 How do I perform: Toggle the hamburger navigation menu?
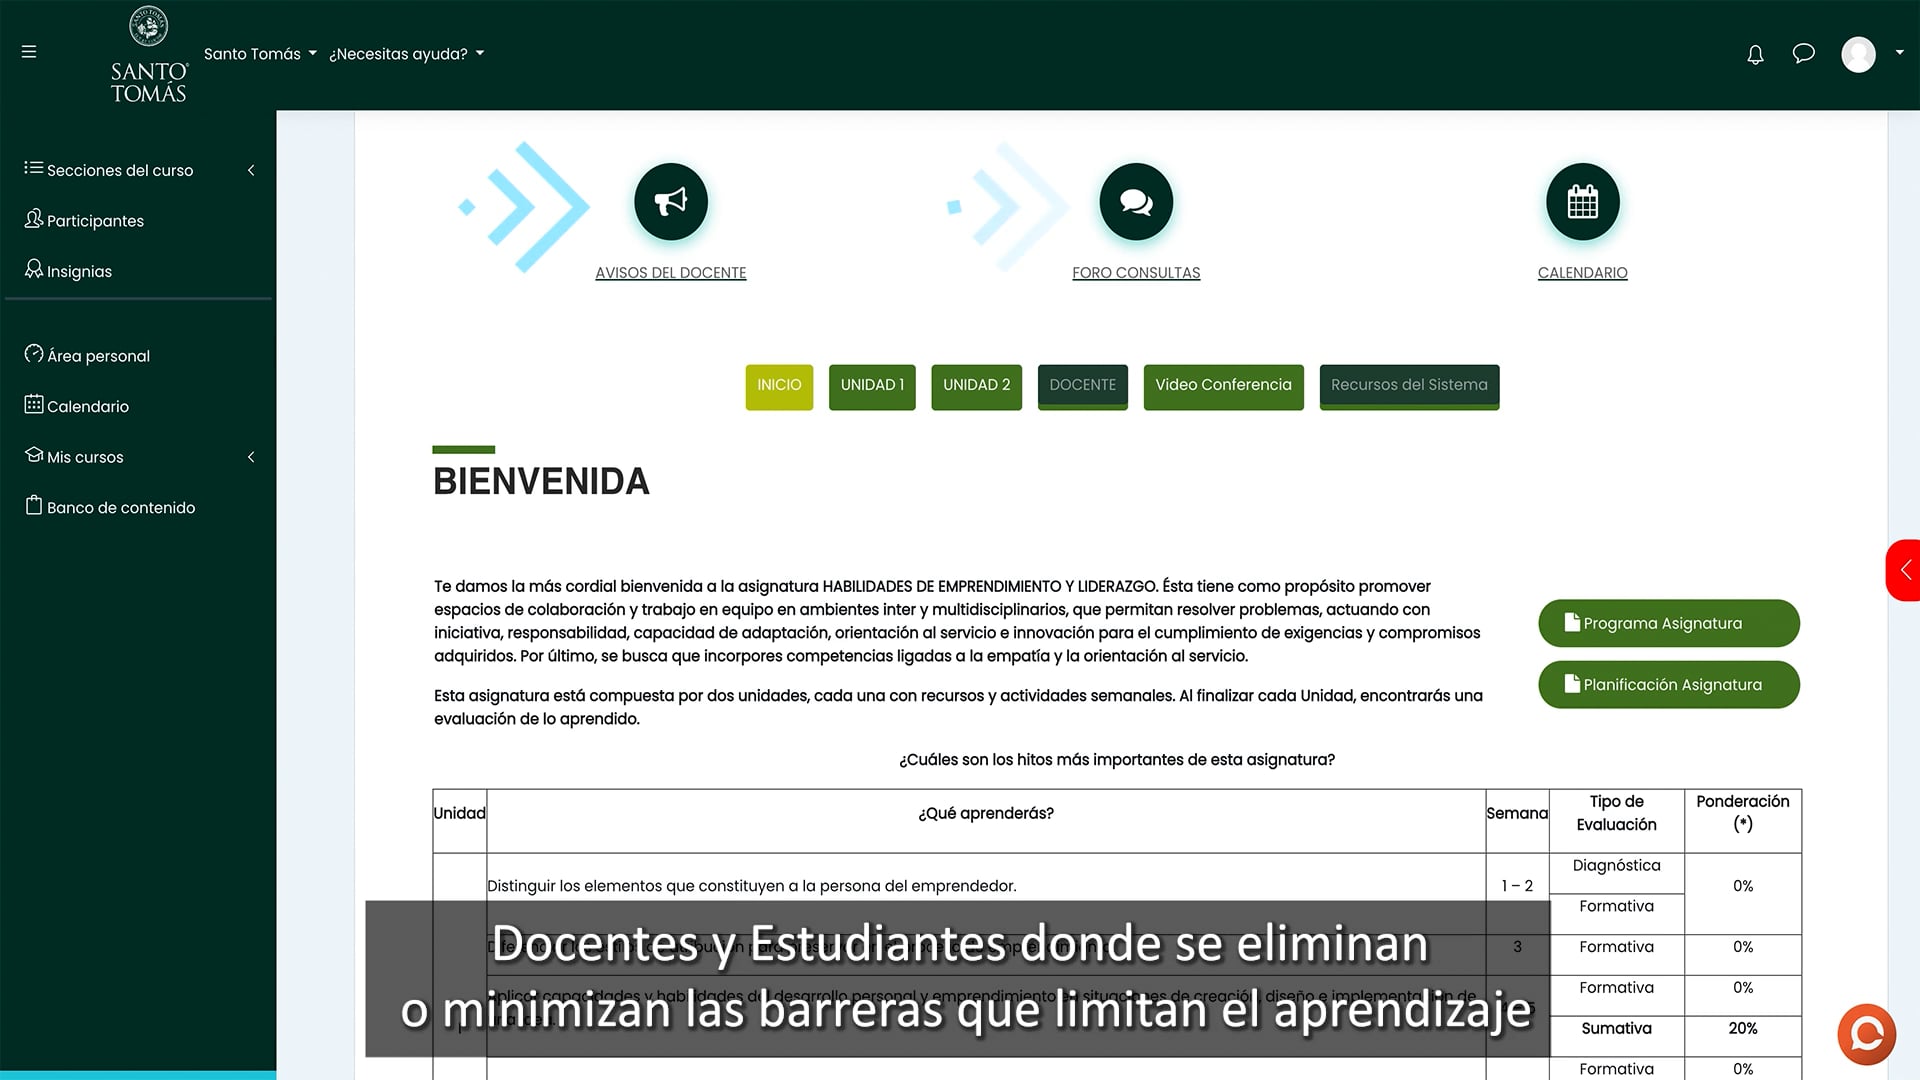pyautogui.click(x=28, y=52)
